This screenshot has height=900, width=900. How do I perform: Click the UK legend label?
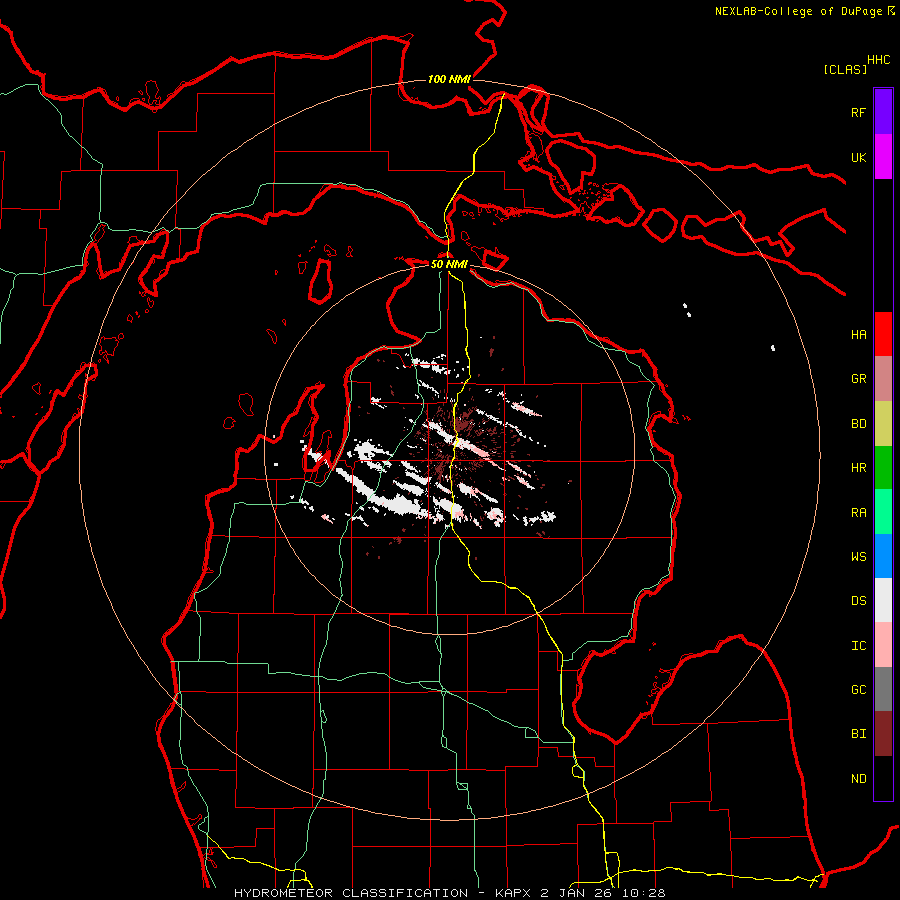pos(858,157)
